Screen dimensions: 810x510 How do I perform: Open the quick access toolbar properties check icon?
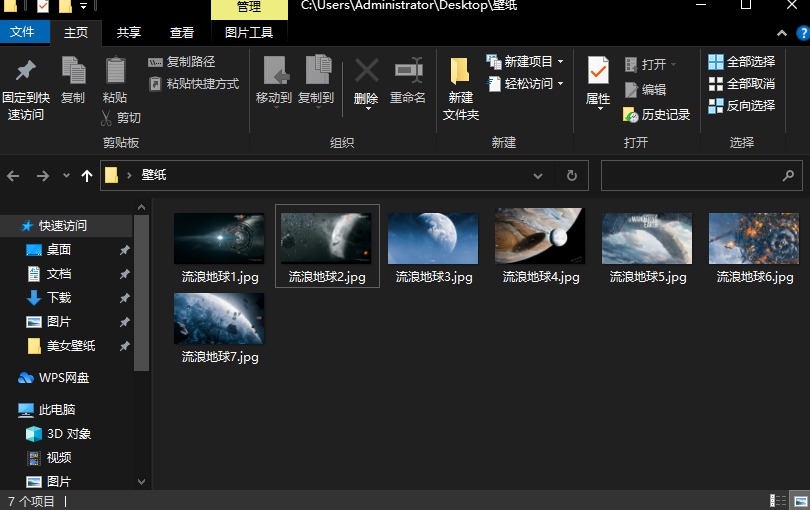point(43,6)
